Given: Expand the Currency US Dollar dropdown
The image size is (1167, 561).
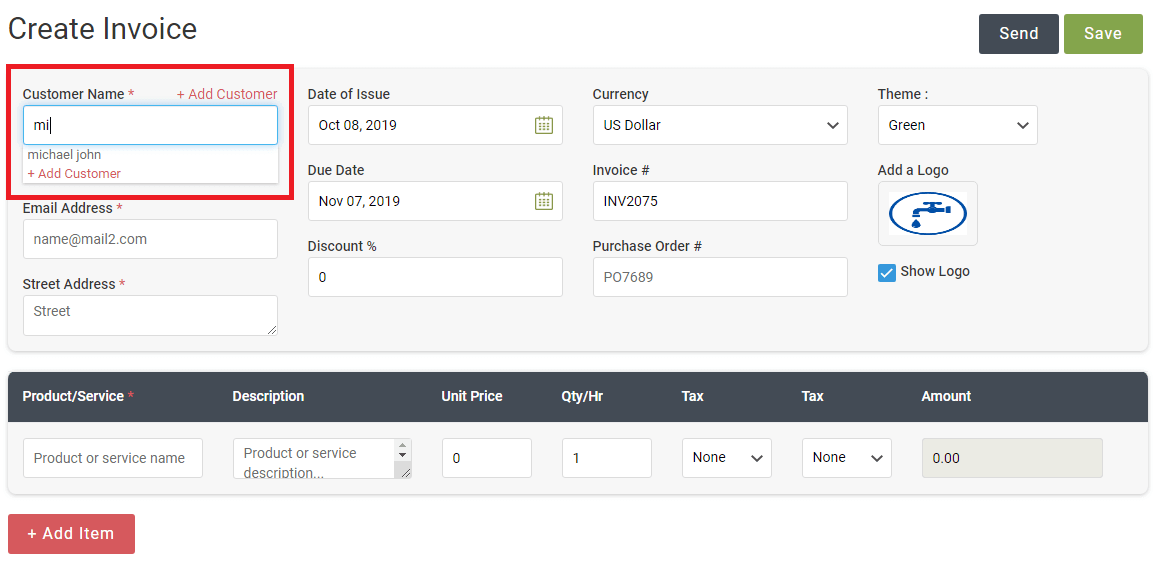Looking at the screenshot, I should (x=720, y=125).
